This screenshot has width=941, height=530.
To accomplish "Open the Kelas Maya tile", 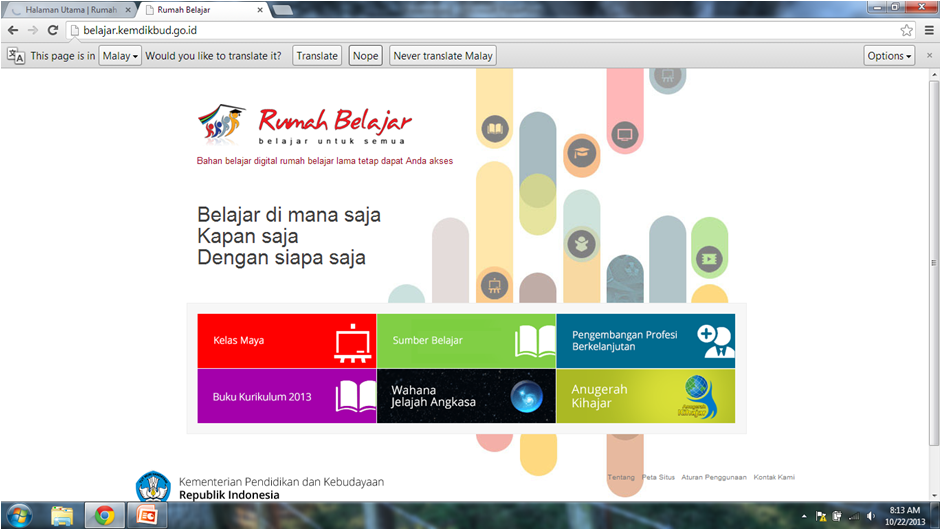I will click(287, 341).
